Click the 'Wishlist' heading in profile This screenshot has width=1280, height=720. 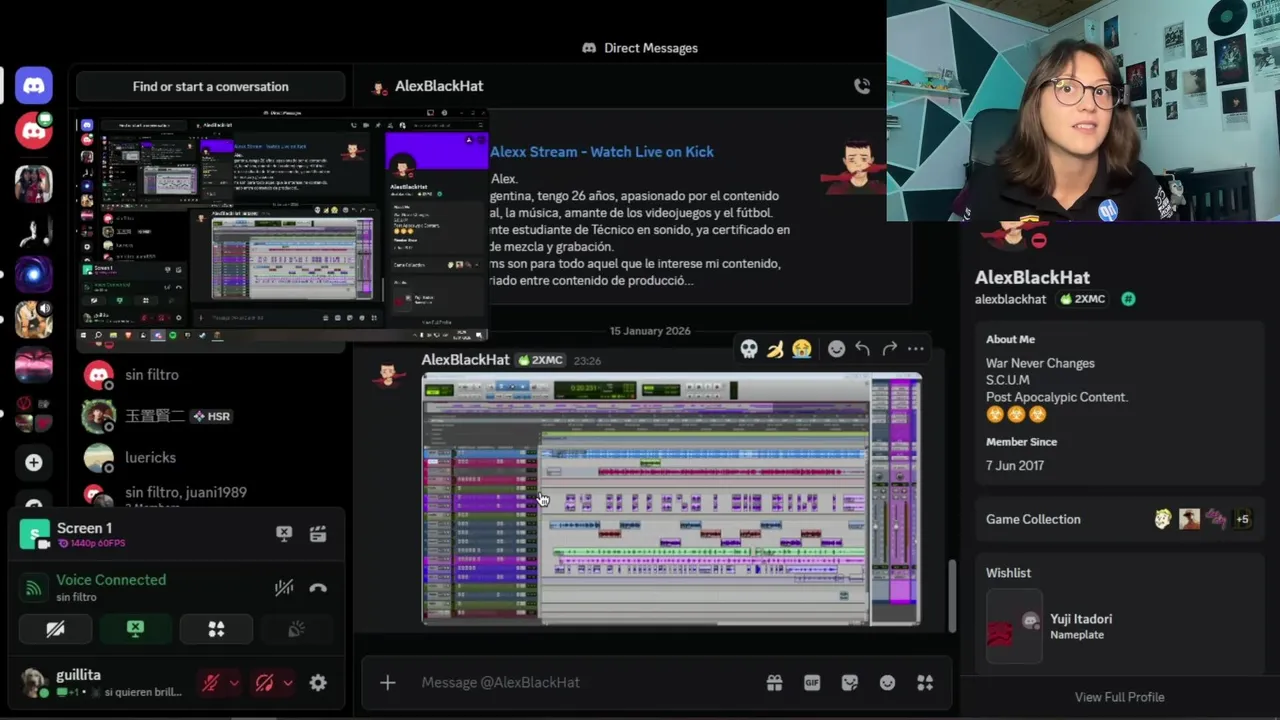click(x=1008, y=573)
